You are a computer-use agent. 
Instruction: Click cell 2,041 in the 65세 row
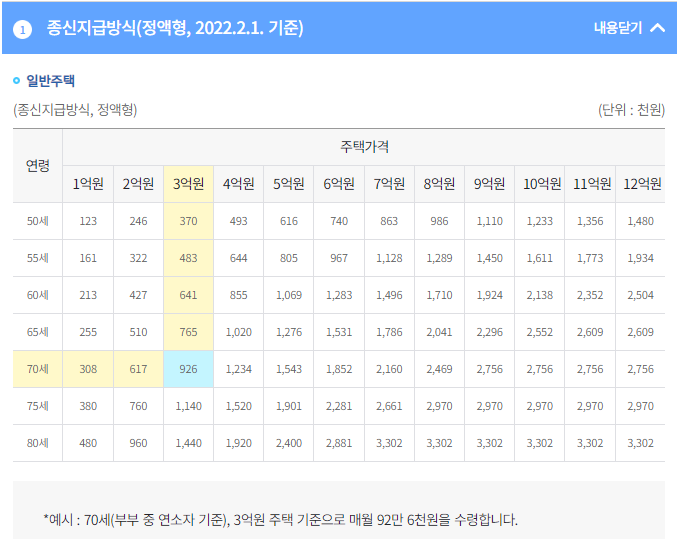tap(439, 332)
